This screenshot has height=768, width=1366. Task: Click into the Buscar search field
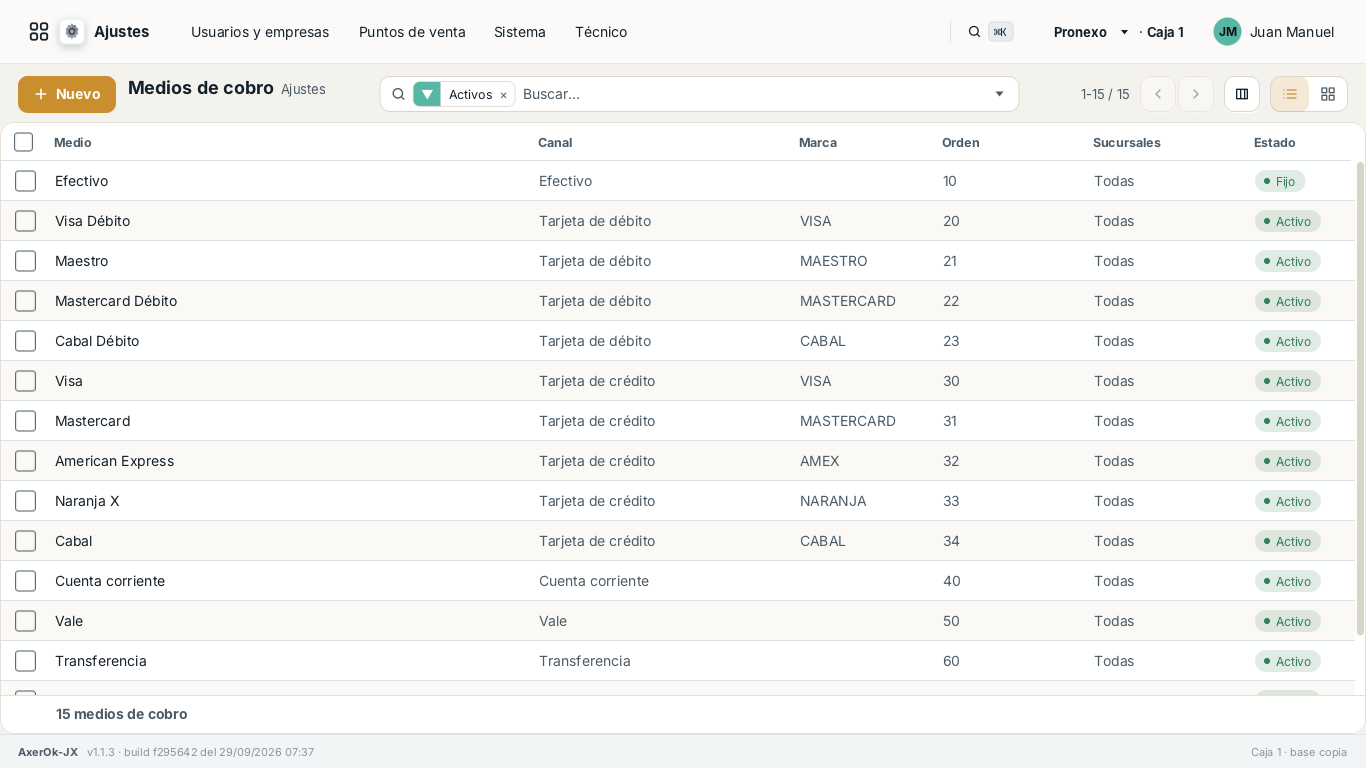[752, 94]
